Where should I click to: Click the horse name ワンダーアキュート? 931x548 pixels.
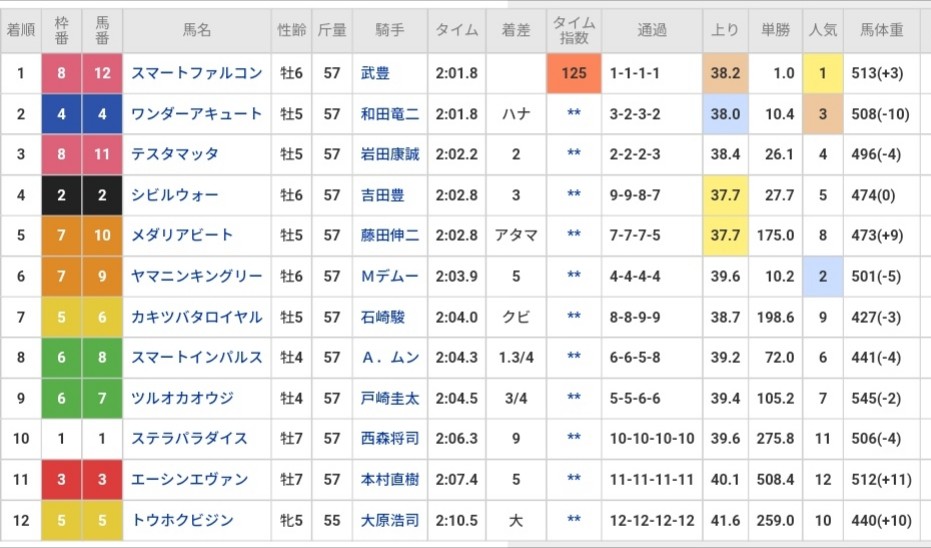196,114
